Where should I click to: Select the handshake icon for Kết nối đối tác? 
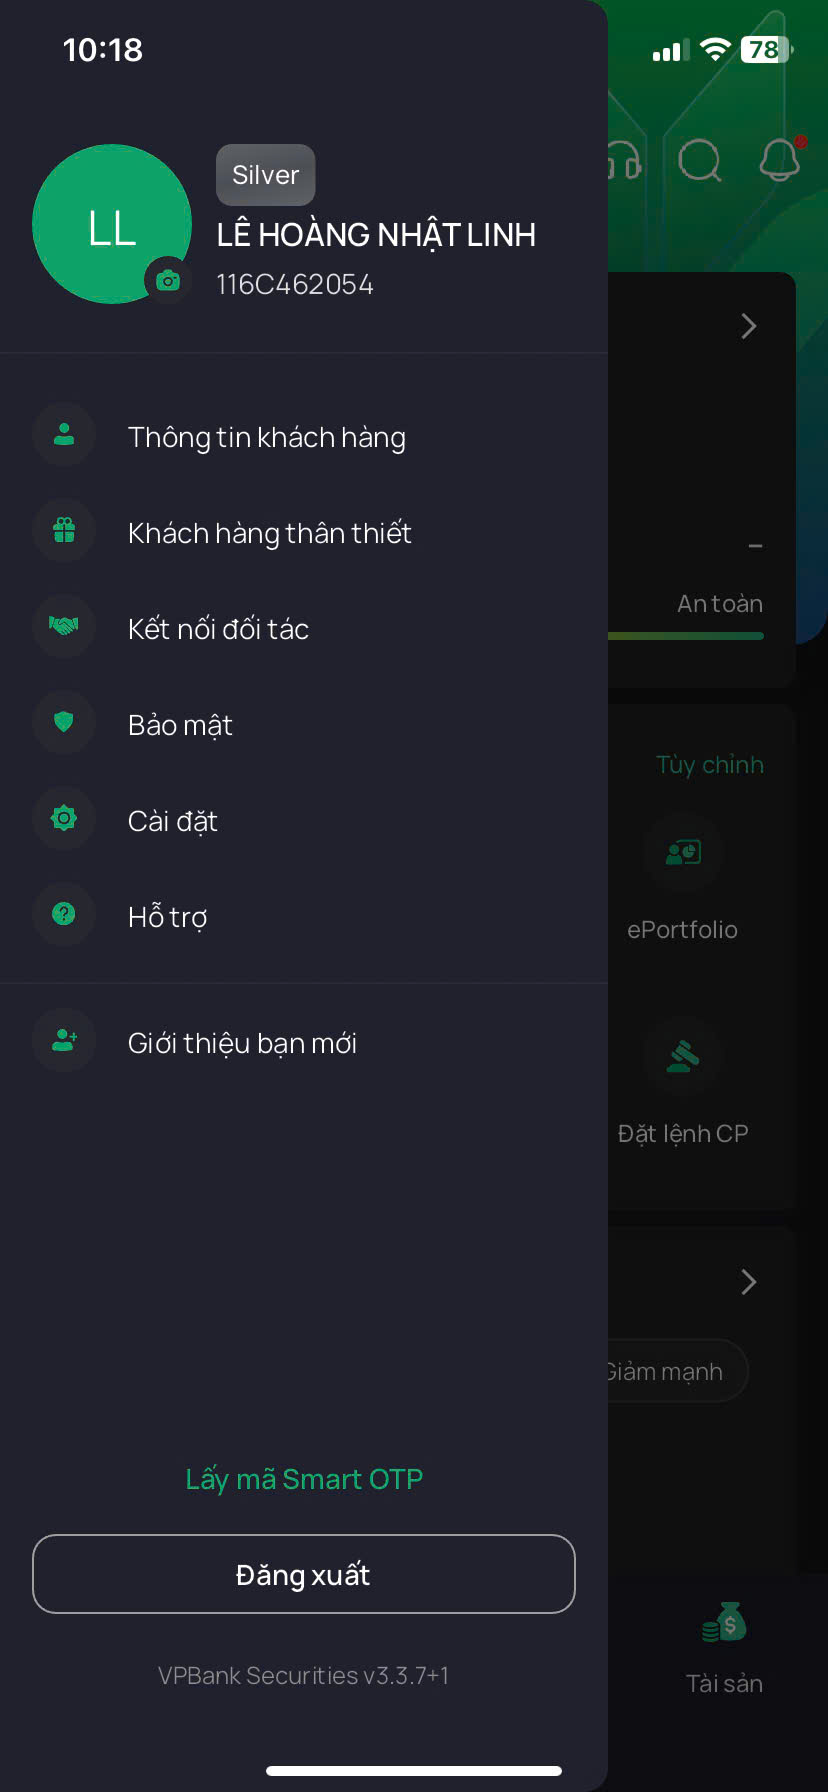click(63, 627)
